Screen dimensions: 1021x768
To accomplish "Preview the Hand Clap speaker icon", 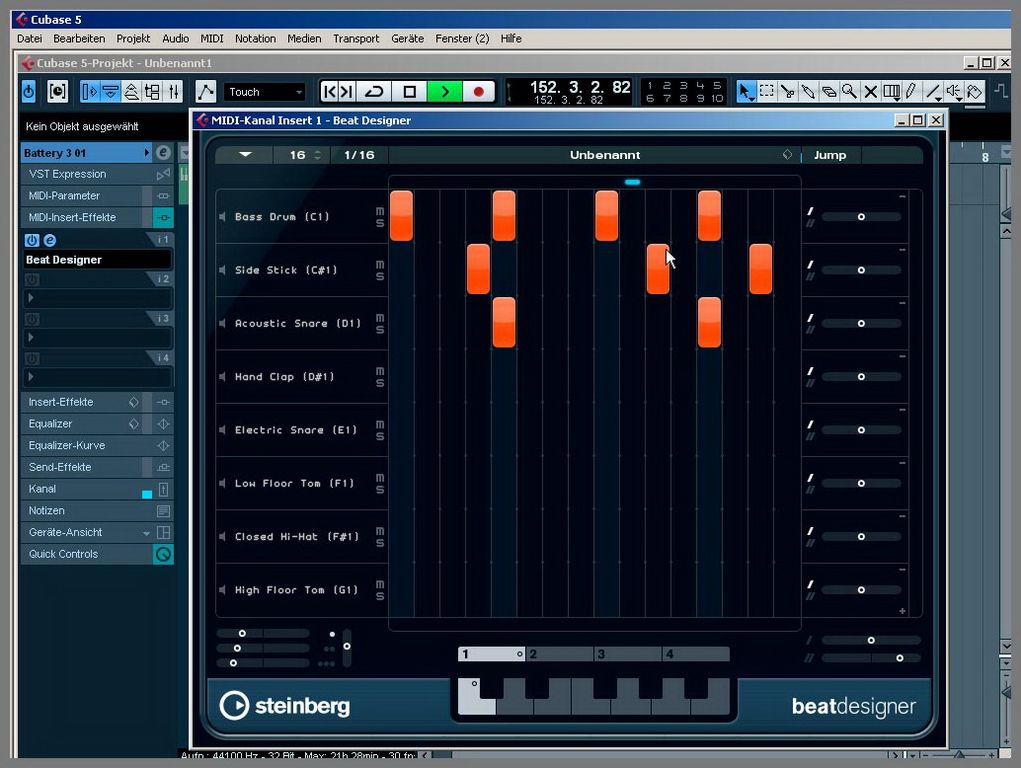I will 223,377.
